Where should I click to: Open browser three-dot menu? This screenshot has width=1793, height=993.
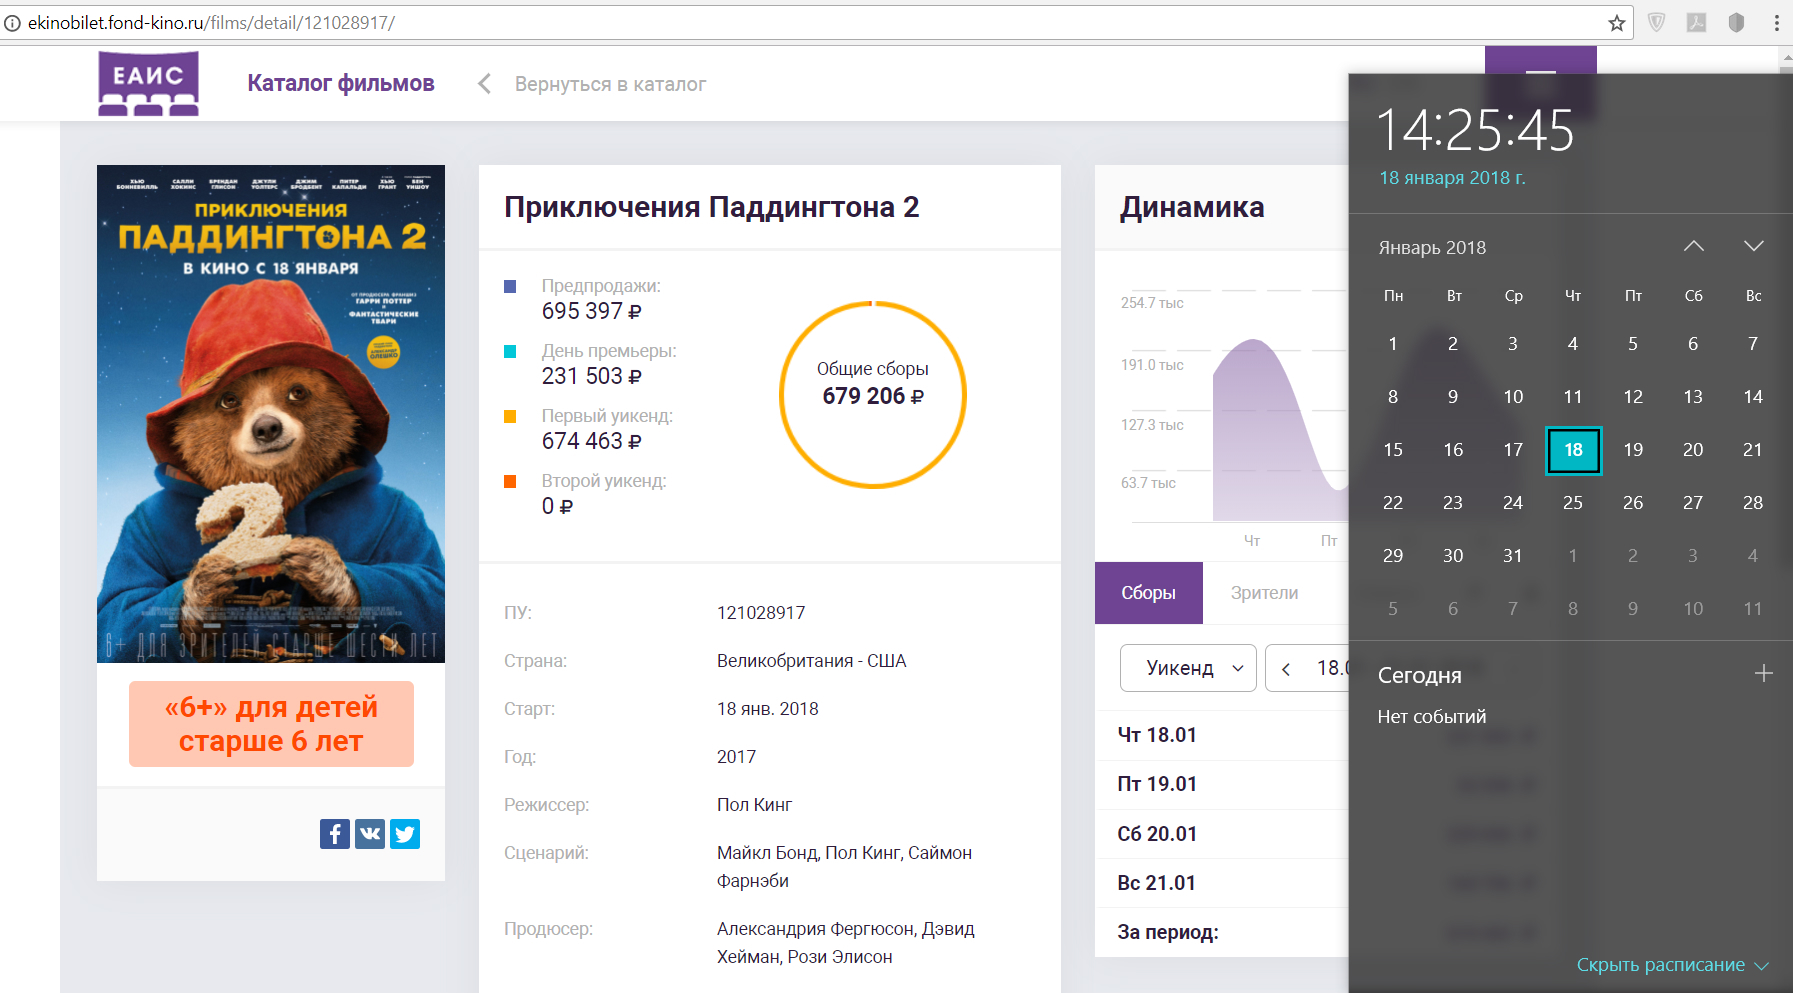click(x=1776, y=22)
